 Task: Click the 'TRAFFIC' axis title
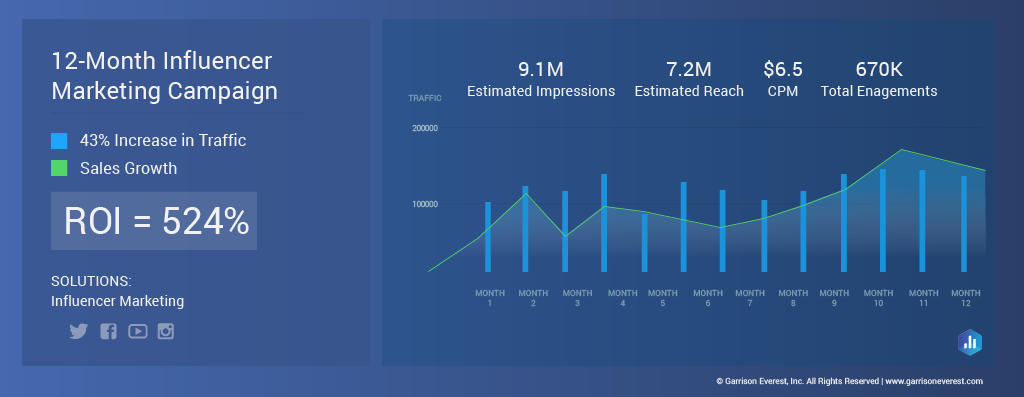point(425,99)
